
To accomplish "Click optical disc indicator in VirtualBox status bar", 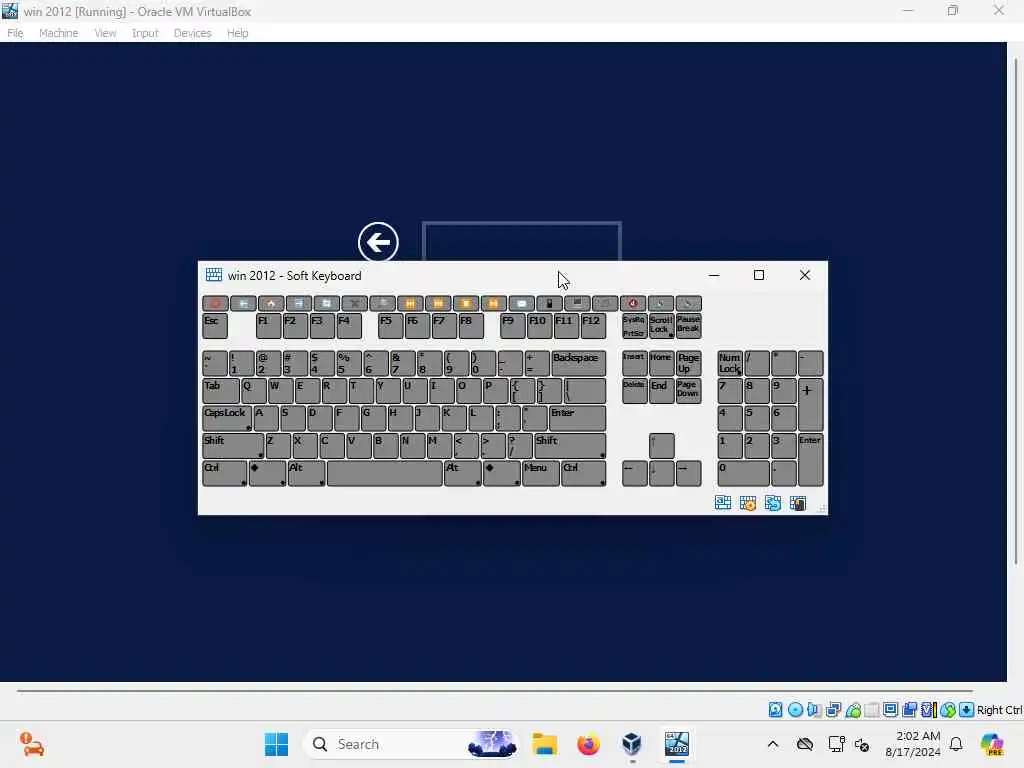I will point(795,710).
